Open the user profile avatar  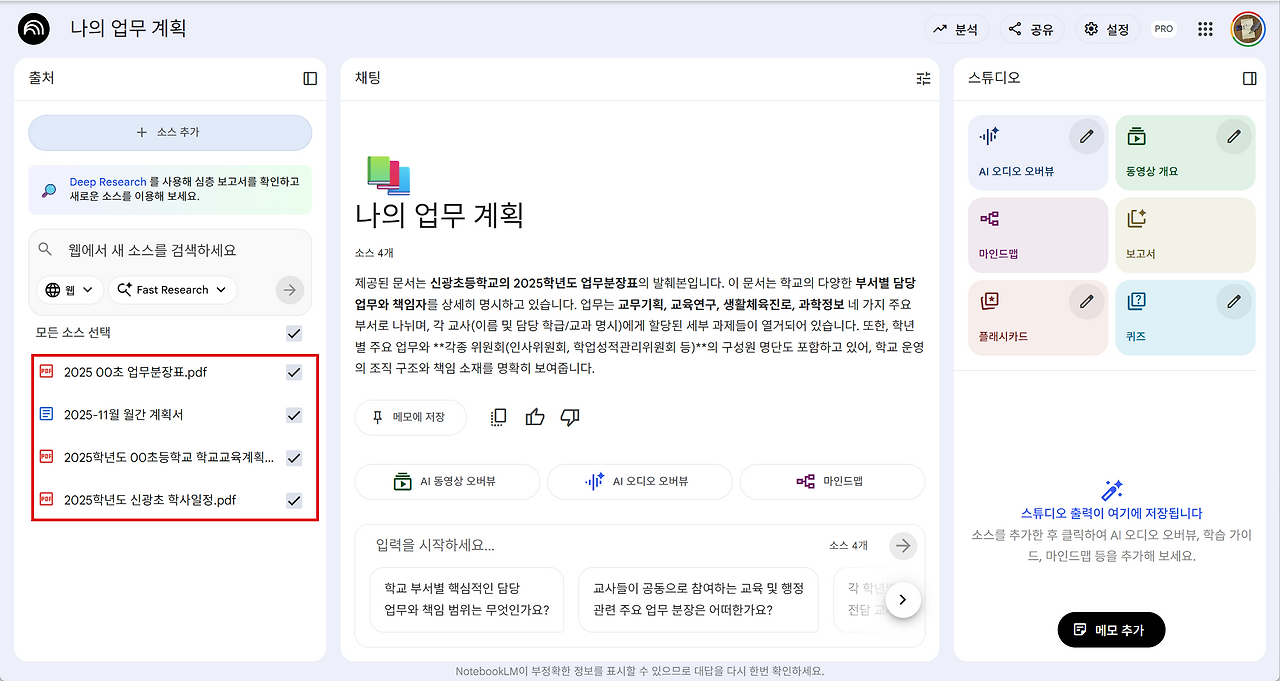[x=1248, y=29]
